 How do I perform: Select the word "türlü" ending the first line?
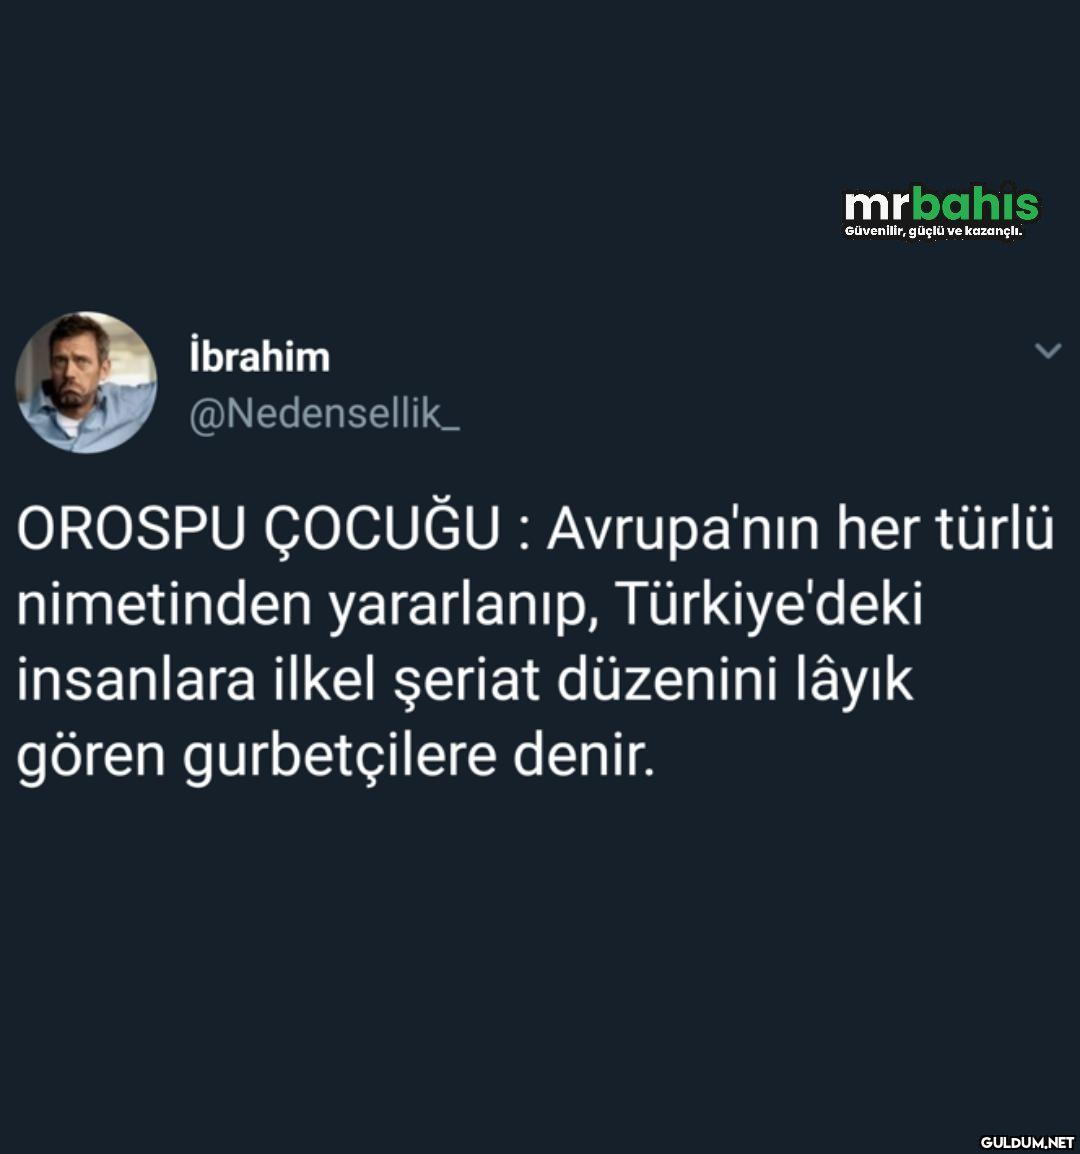(995, 529)
